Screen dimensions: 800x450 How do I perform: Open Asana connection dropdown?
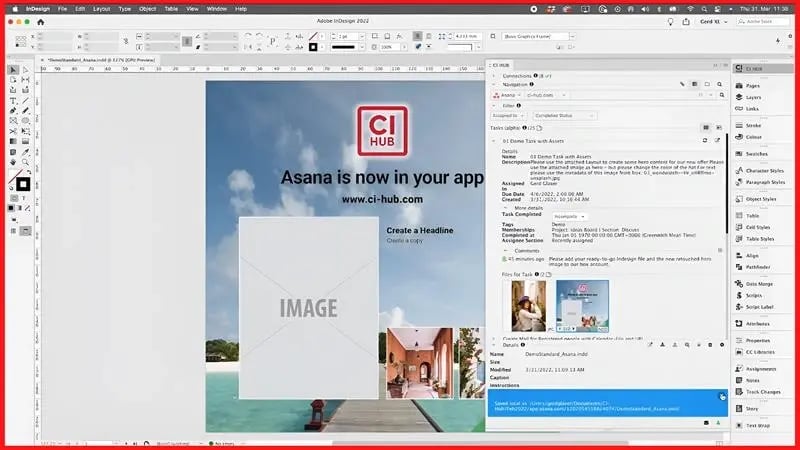[x=507, y=95]
